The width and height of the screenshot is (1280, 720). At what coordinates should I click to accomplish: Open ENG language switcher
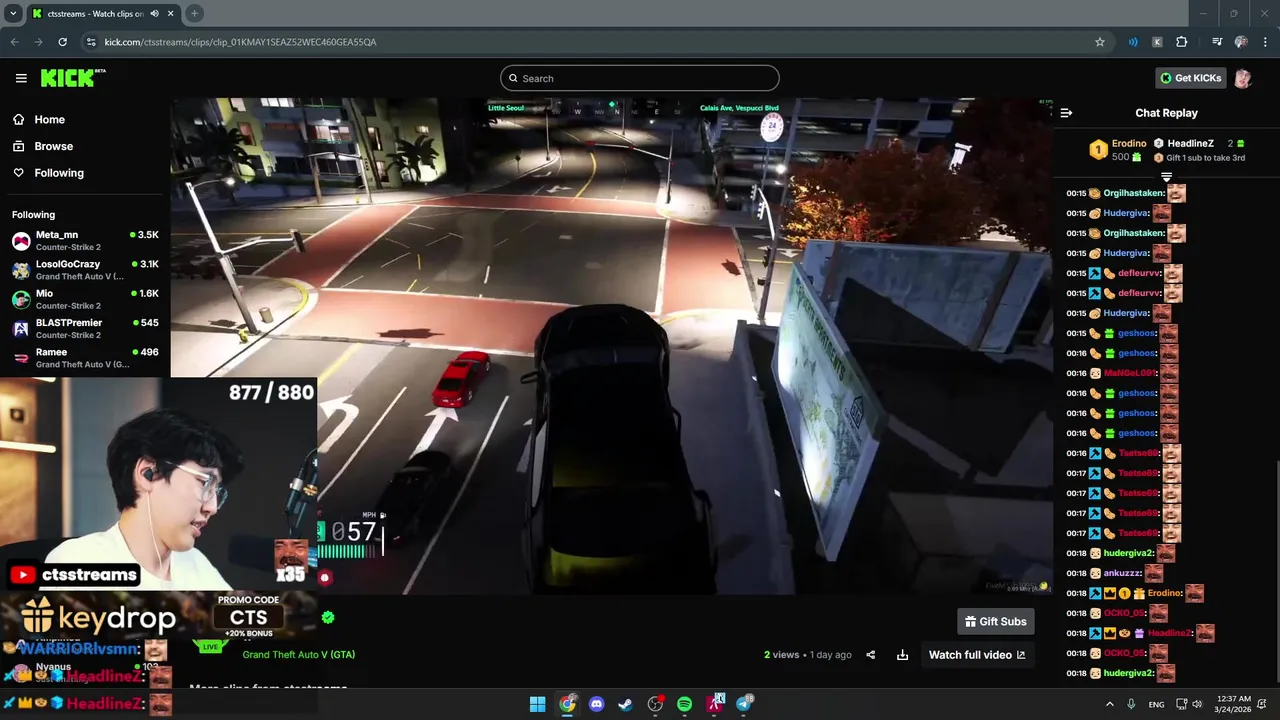pos(1156,704)
